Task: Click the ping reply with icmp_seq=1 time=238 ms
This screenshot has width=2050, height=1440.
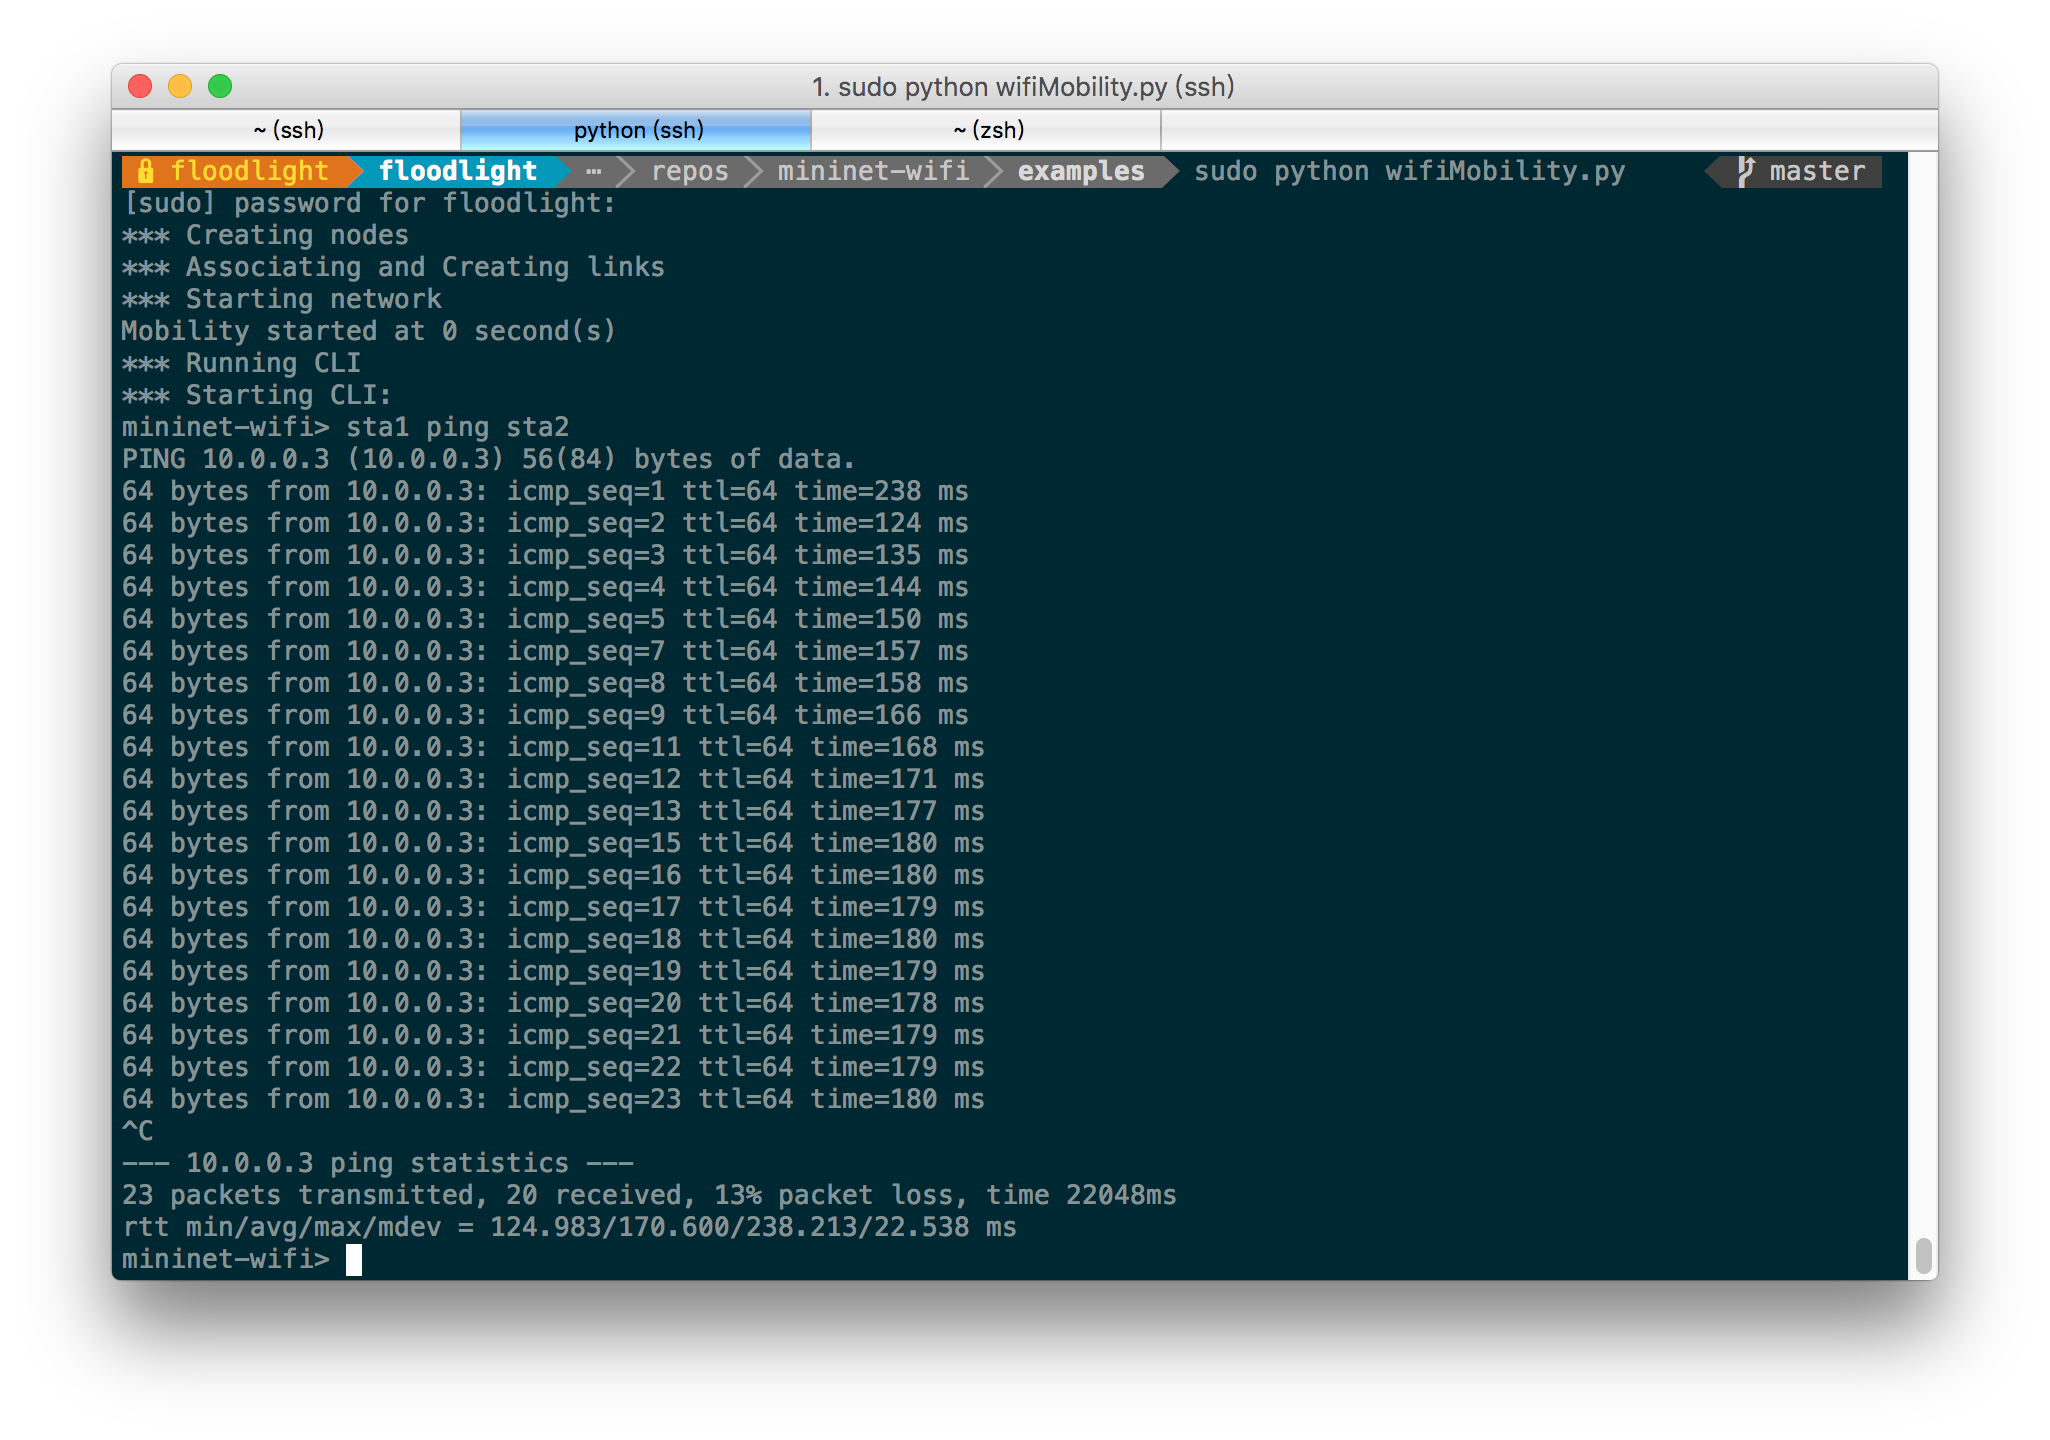Action: pyautogui.click(x=545, y=491)
